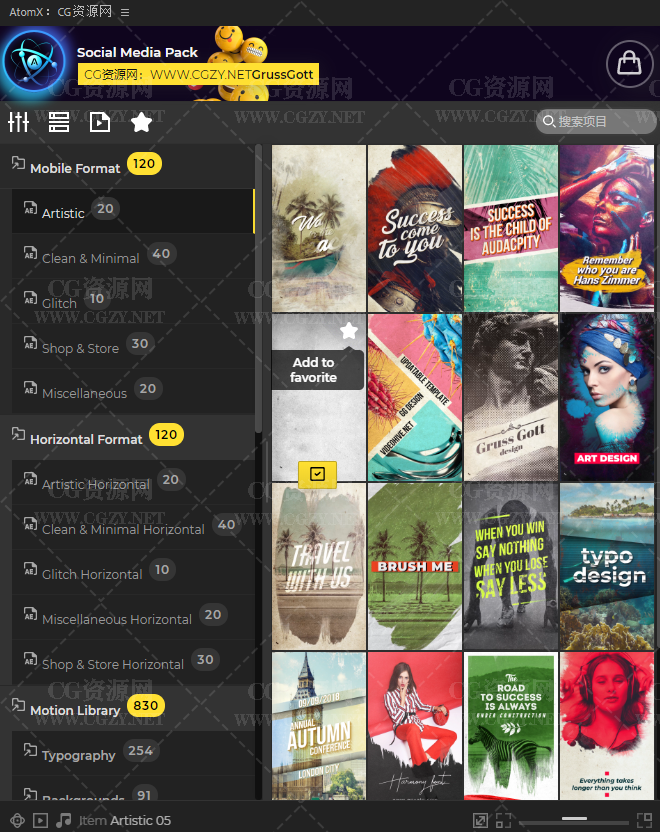Select the Clean & Minimal subcategory
This screenshot has height=832, width=660.
click(x=90, y=258)
